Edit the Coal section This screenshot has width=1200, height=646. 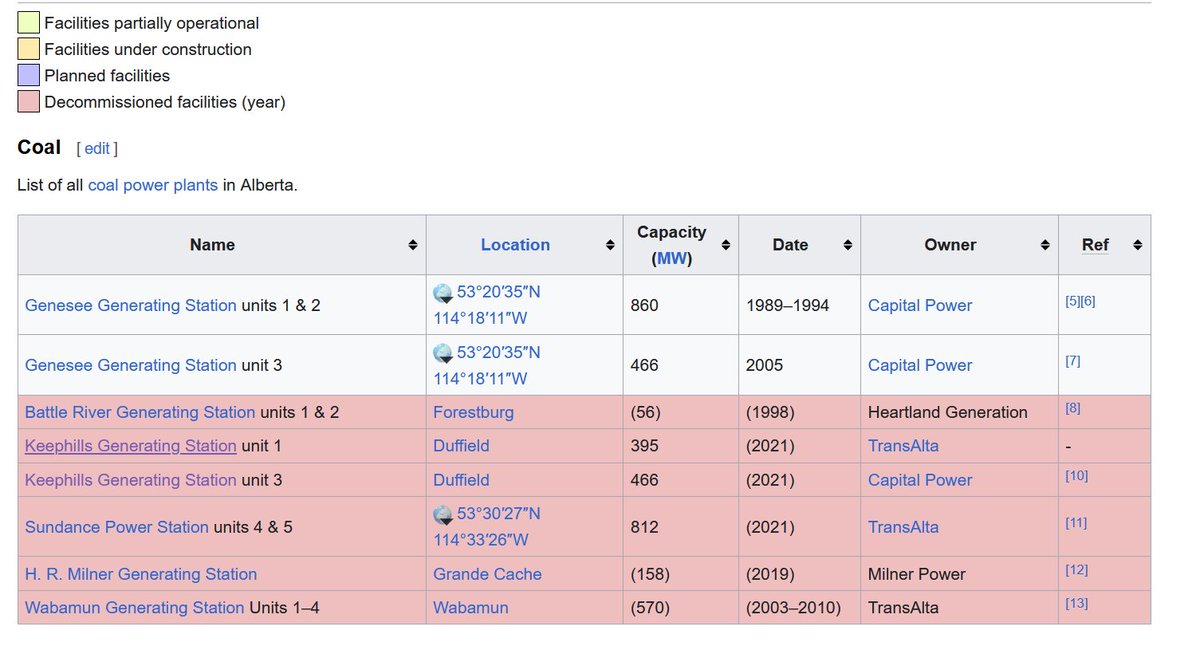click(x=97, y=148)
